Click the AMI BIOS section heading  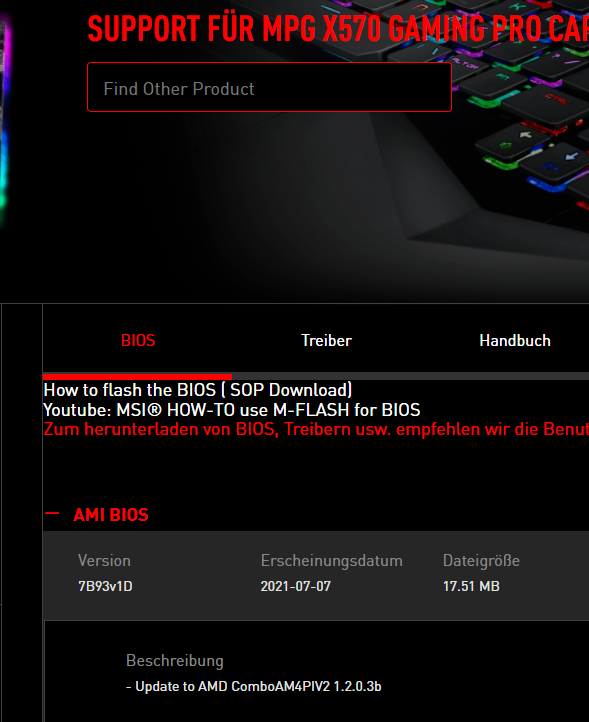(111, 515)
